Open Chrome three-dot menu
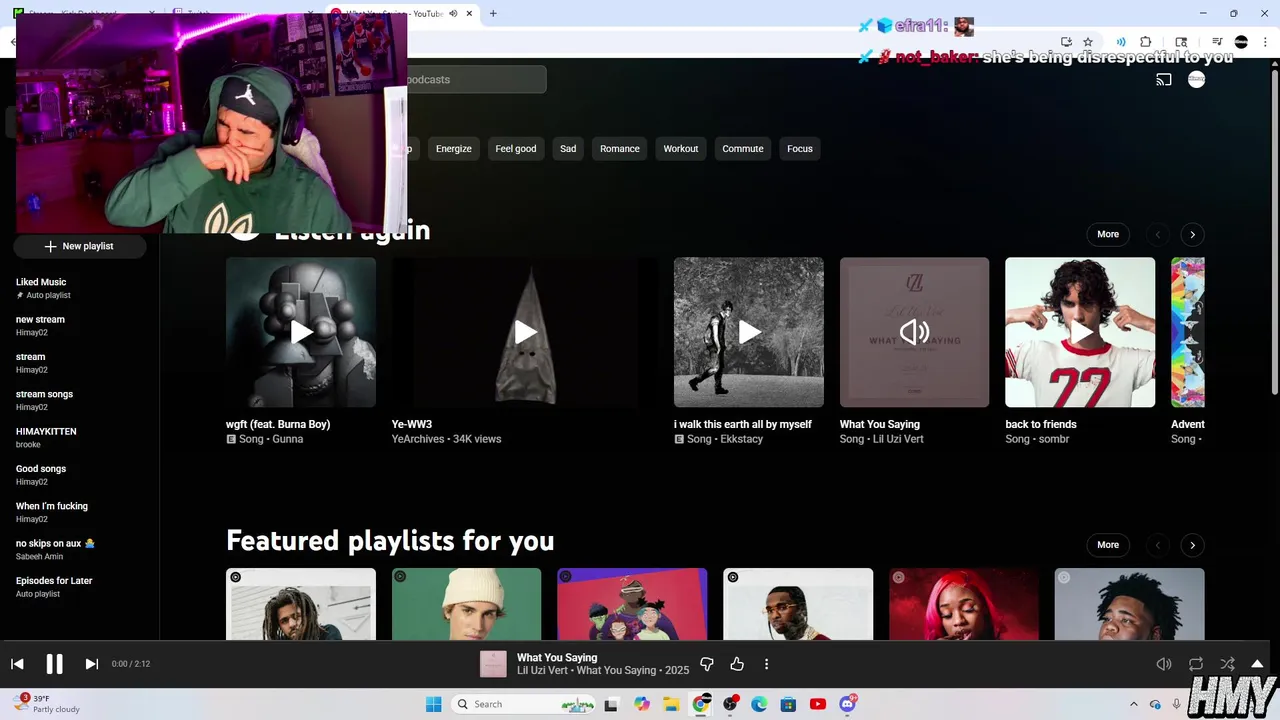This screenshot has width=1280, height=720. pyautogui.click(x=1265, y=42)
